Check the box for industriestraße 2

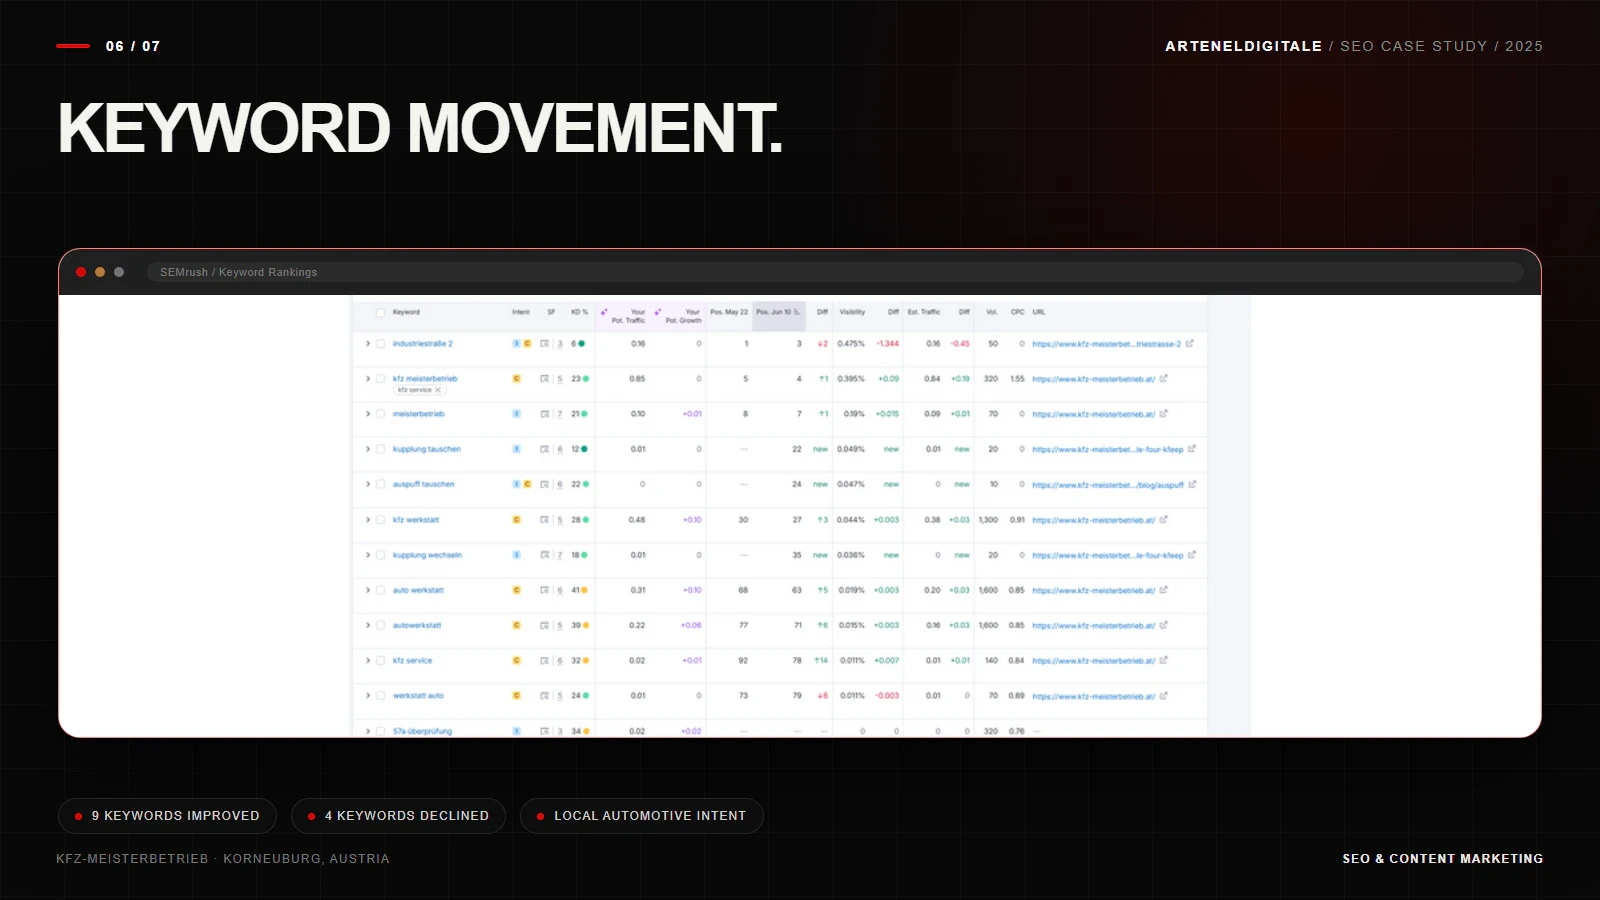[x=380, y=343]
